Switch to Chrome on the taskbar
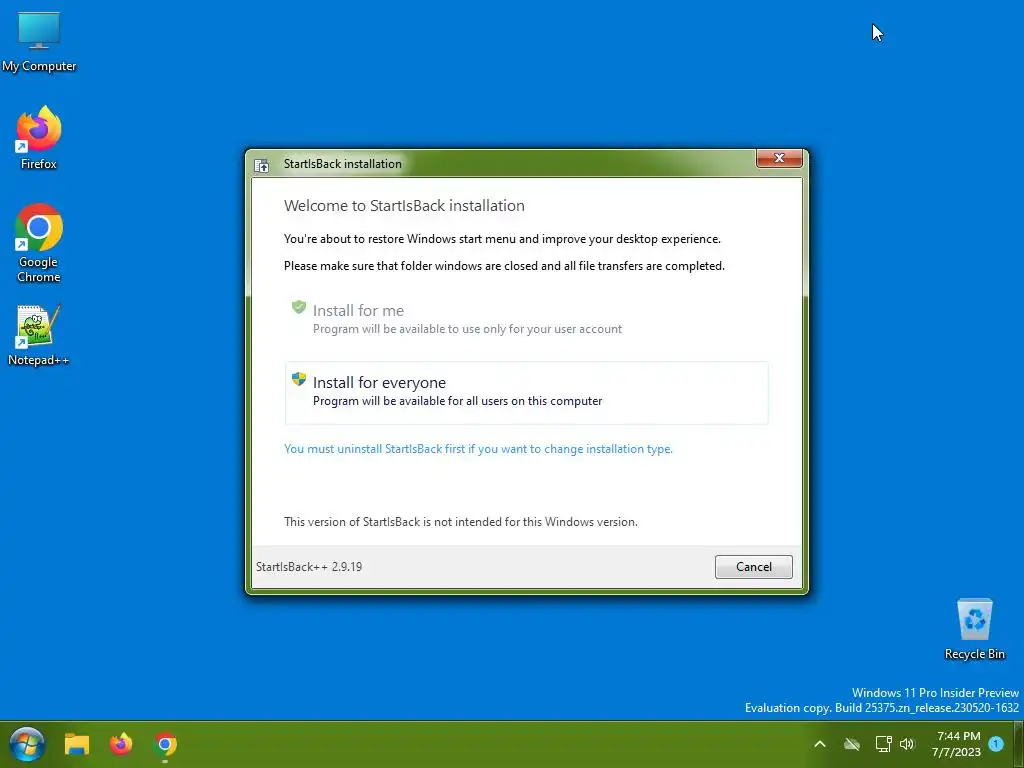 [x=165, y=744]
